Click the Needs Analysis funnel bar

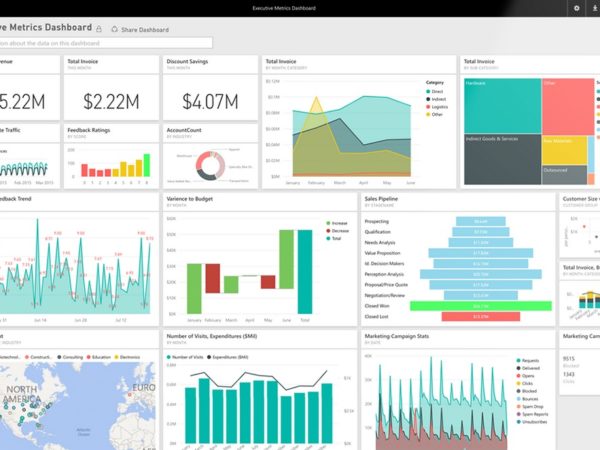(x=481, y=243)
